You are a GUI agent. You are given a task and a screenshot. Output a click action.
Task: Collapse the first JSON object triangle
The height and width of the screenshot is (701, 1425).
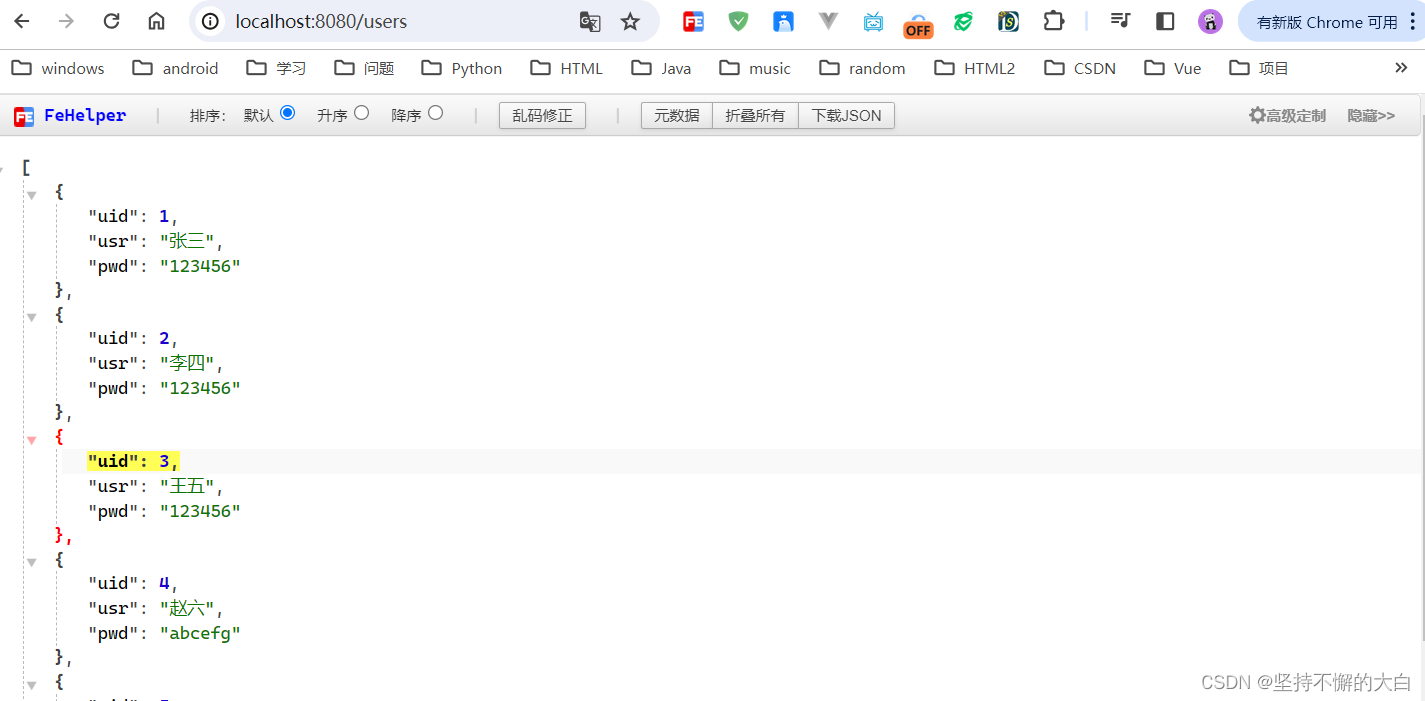coord(31,194)
